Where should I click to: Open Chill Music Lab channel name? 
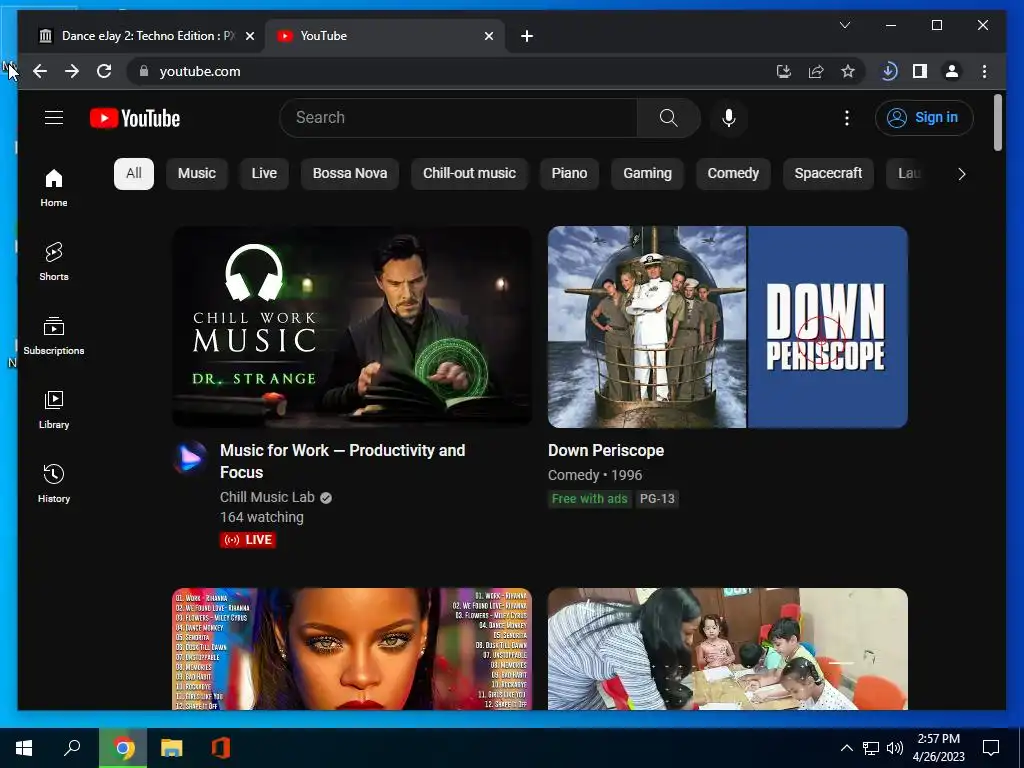267,497
